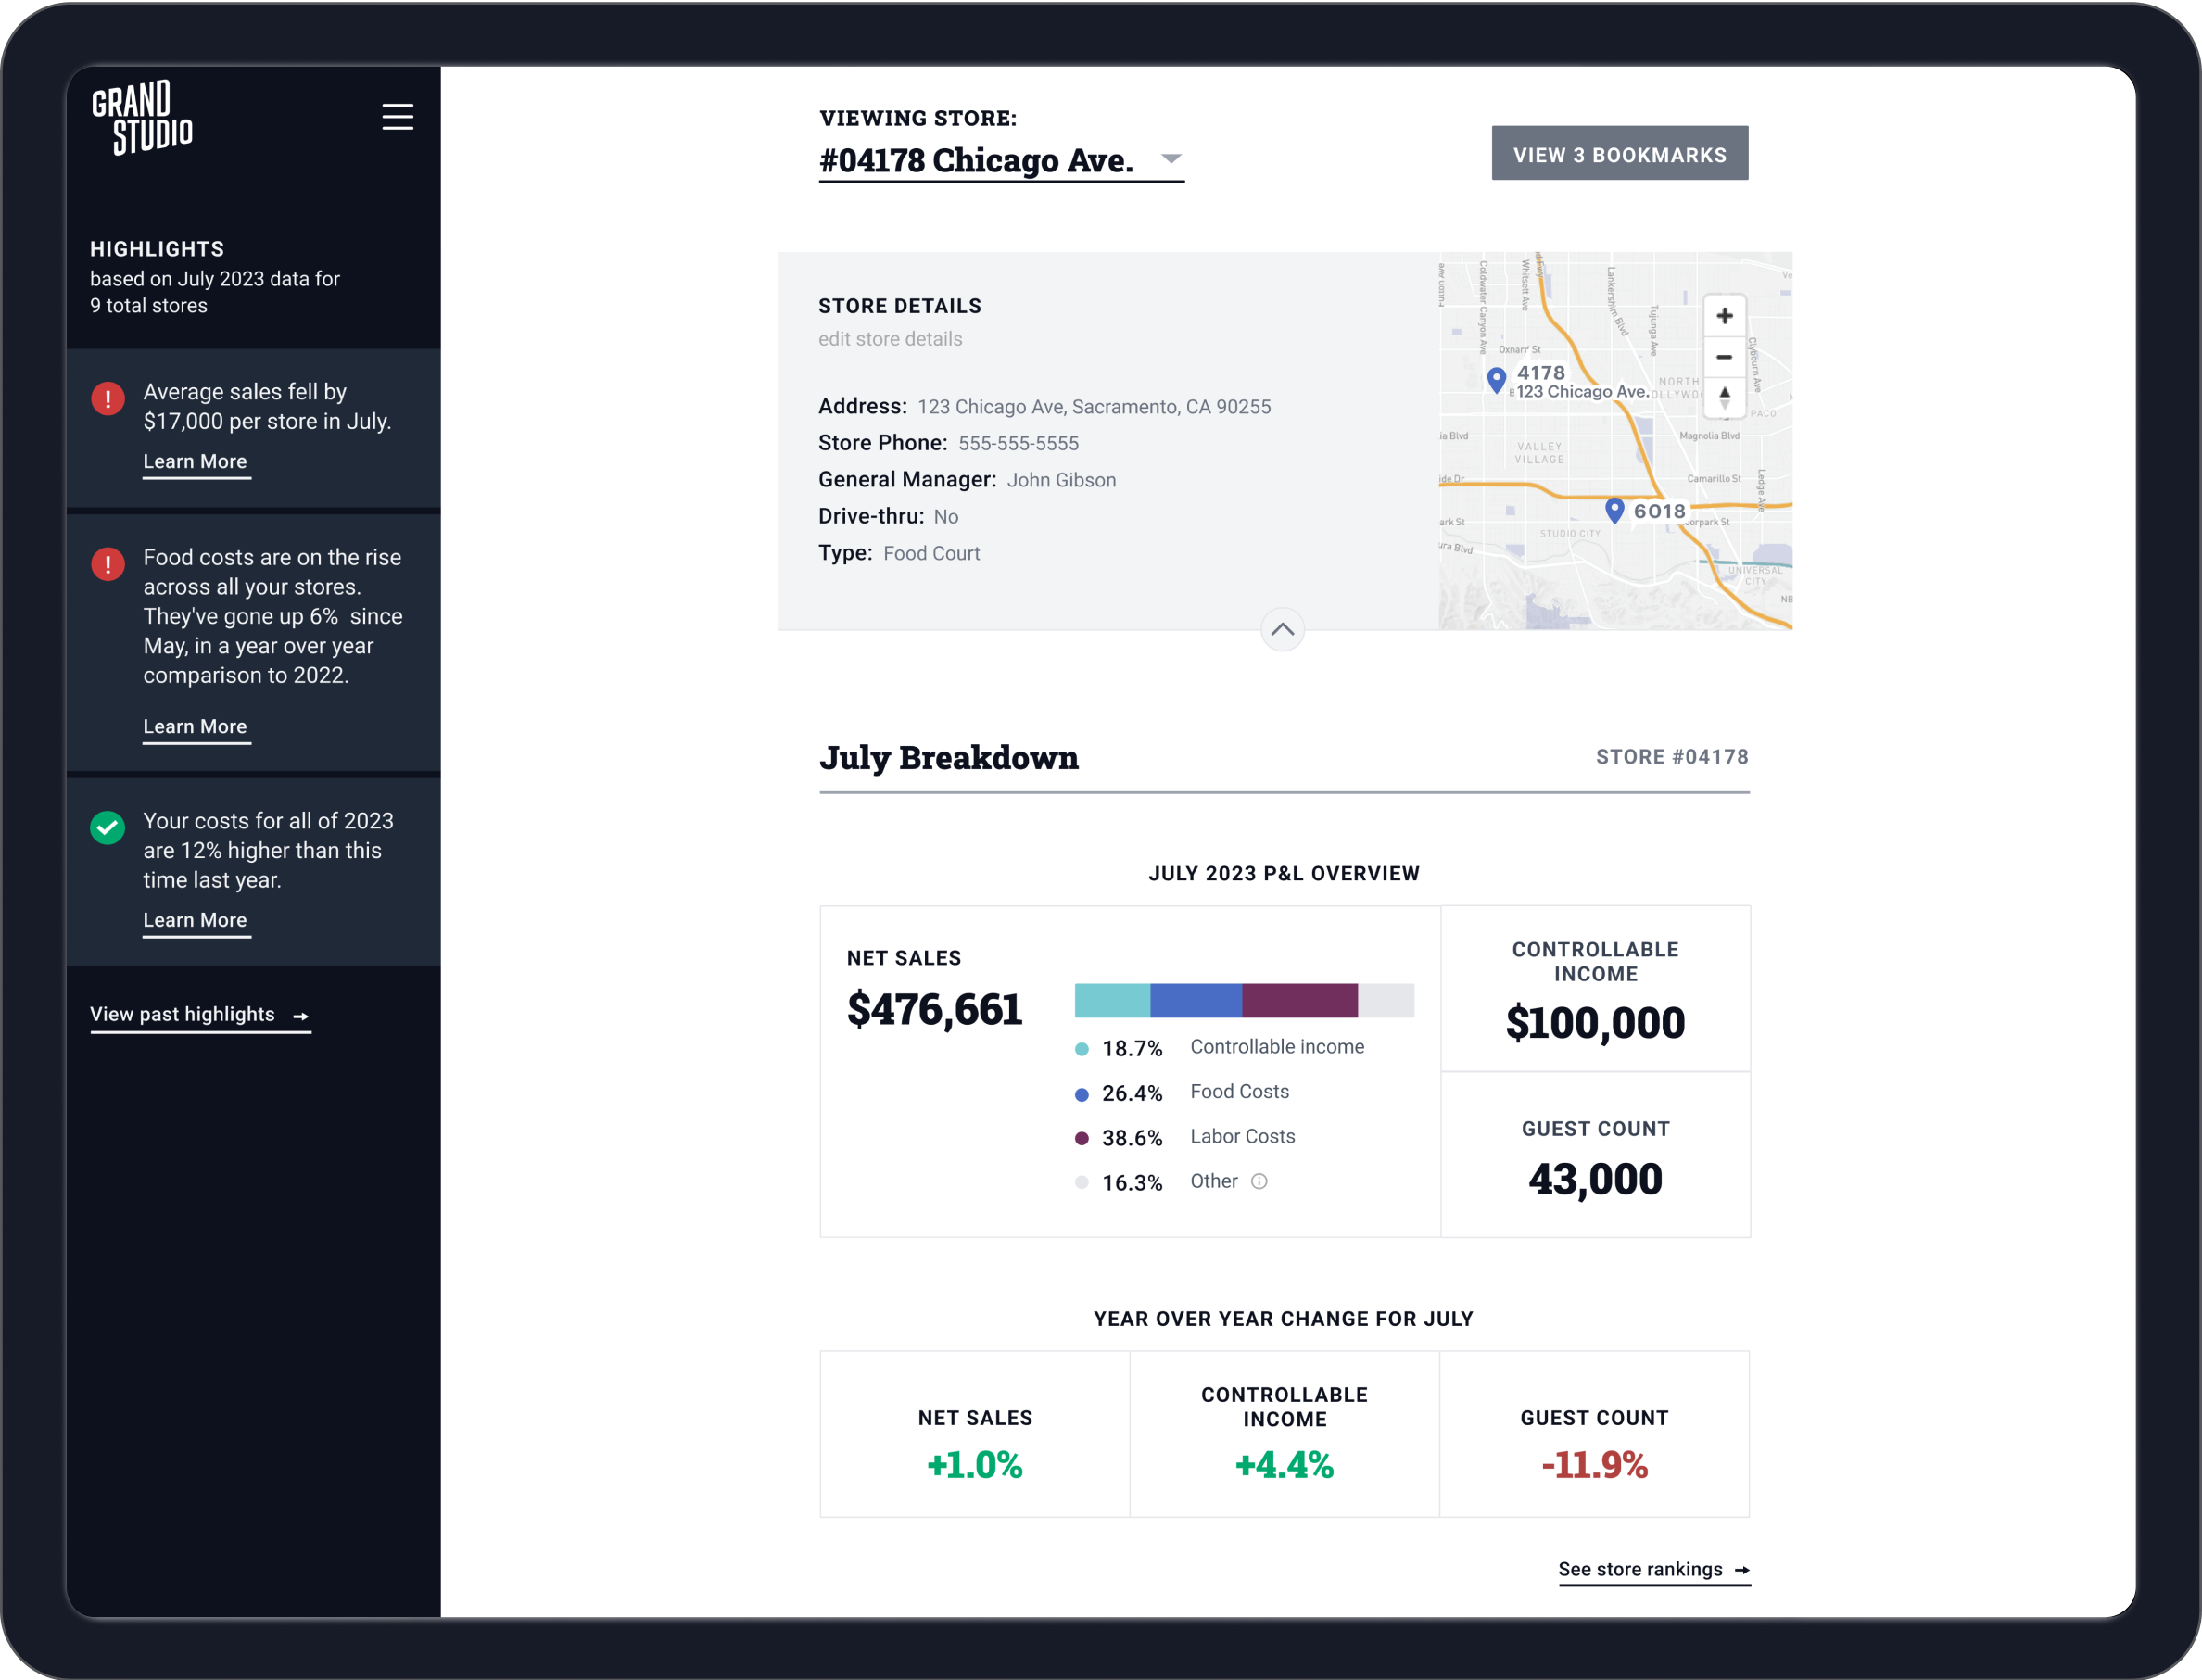Click the 6018 store map pin
Screen dimensions: 2202x1680
tap(1614, 510)
